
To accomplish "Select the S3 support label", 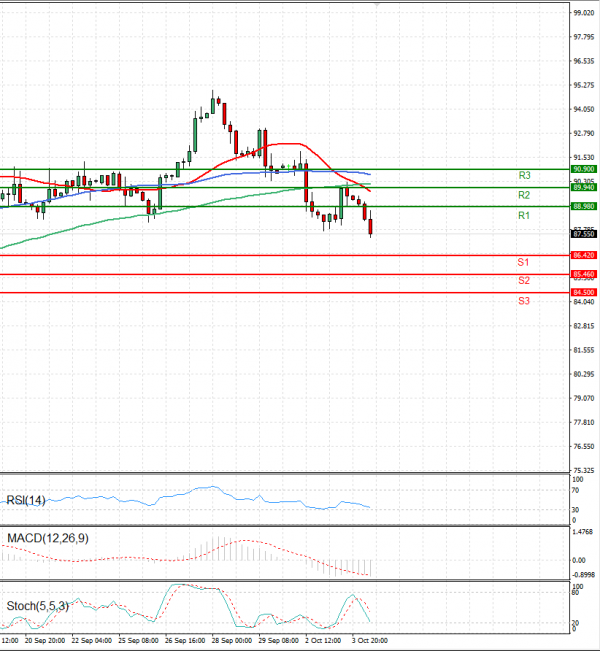I will click(x=524, y=301).
